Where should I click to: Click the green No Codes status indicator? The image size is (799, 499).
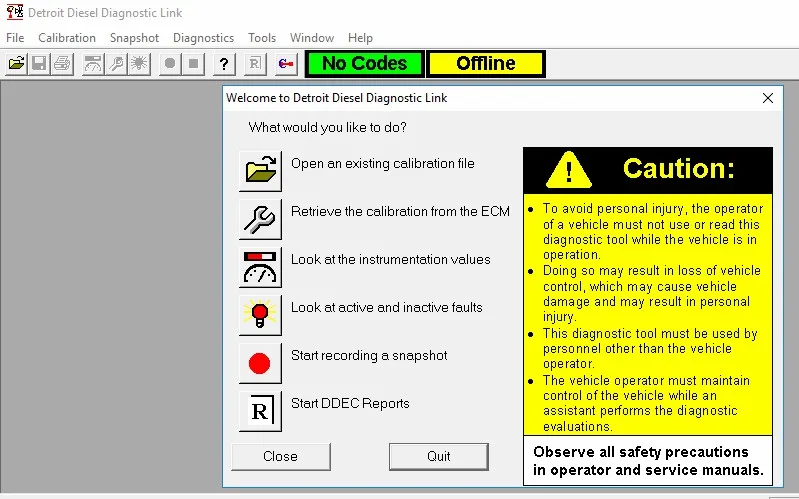(364, 64)
